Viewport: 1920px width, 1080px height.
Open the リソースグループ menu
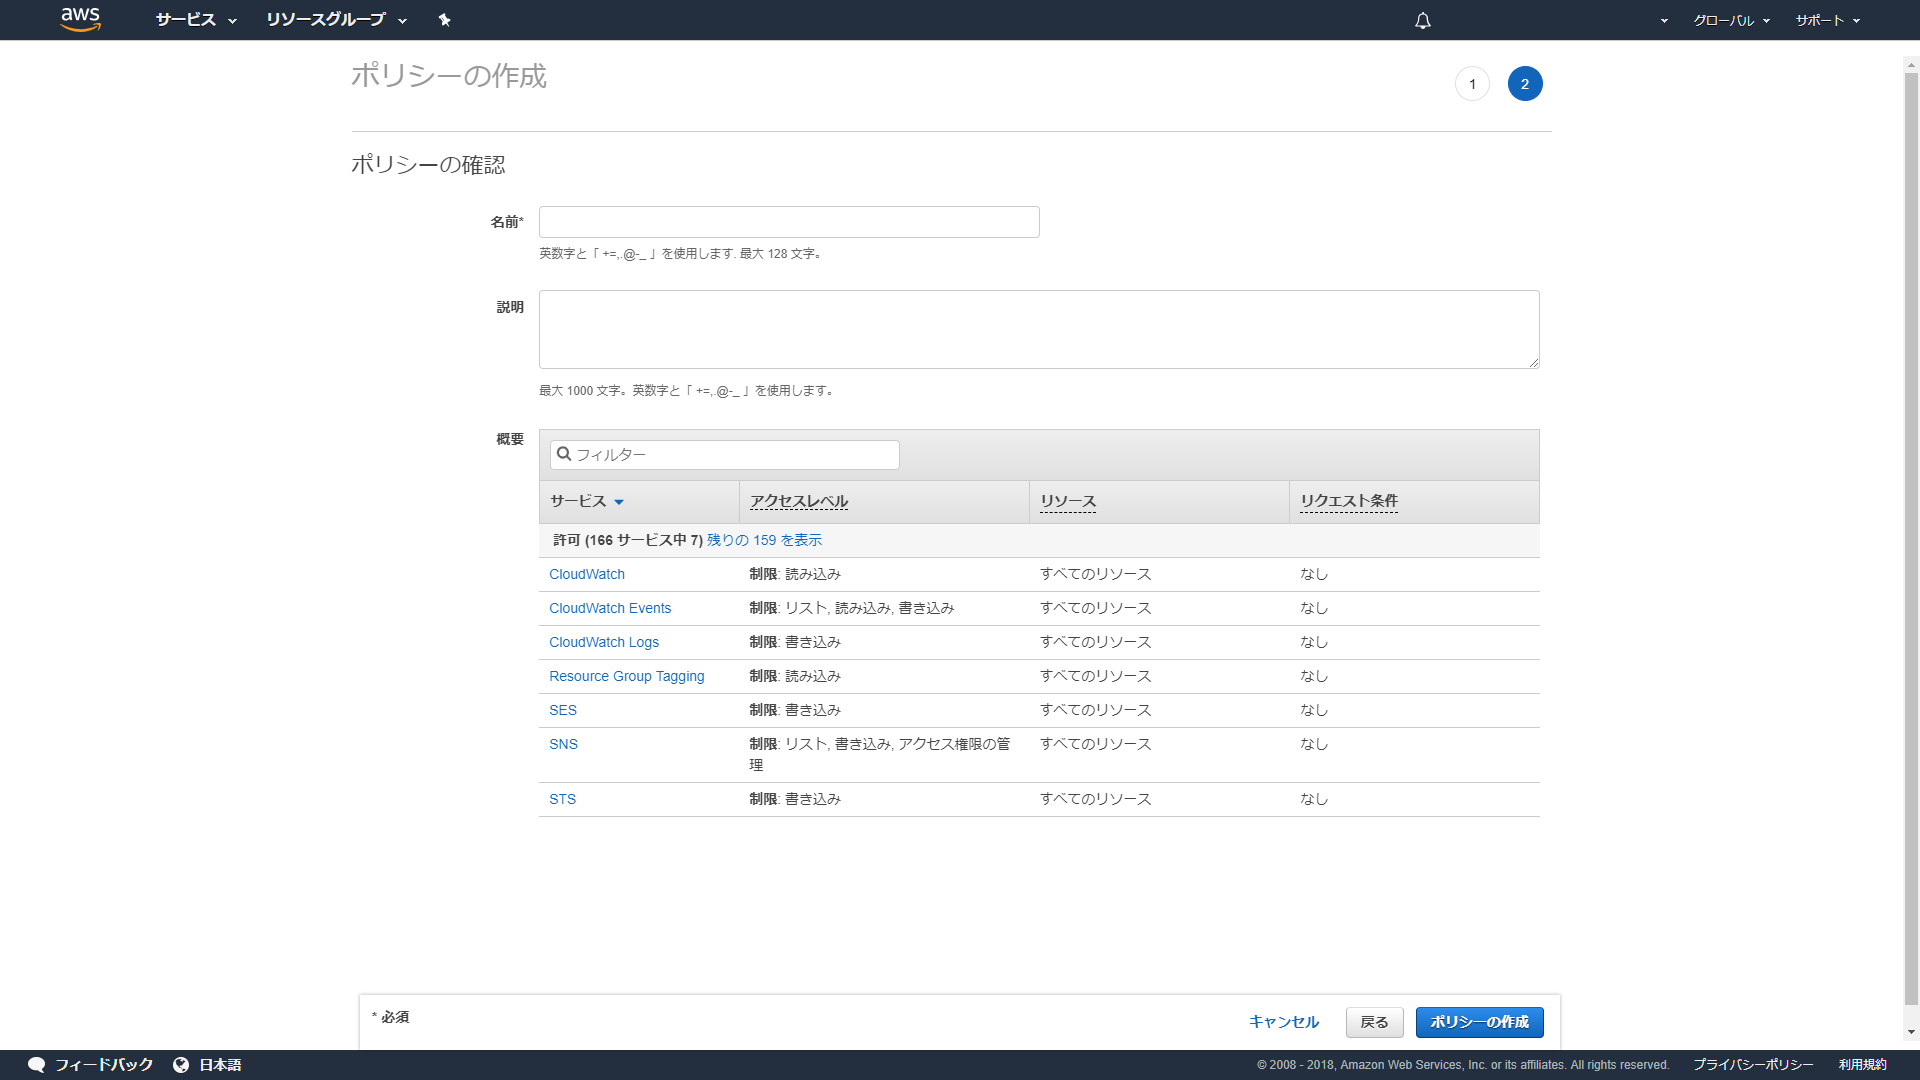336,20
